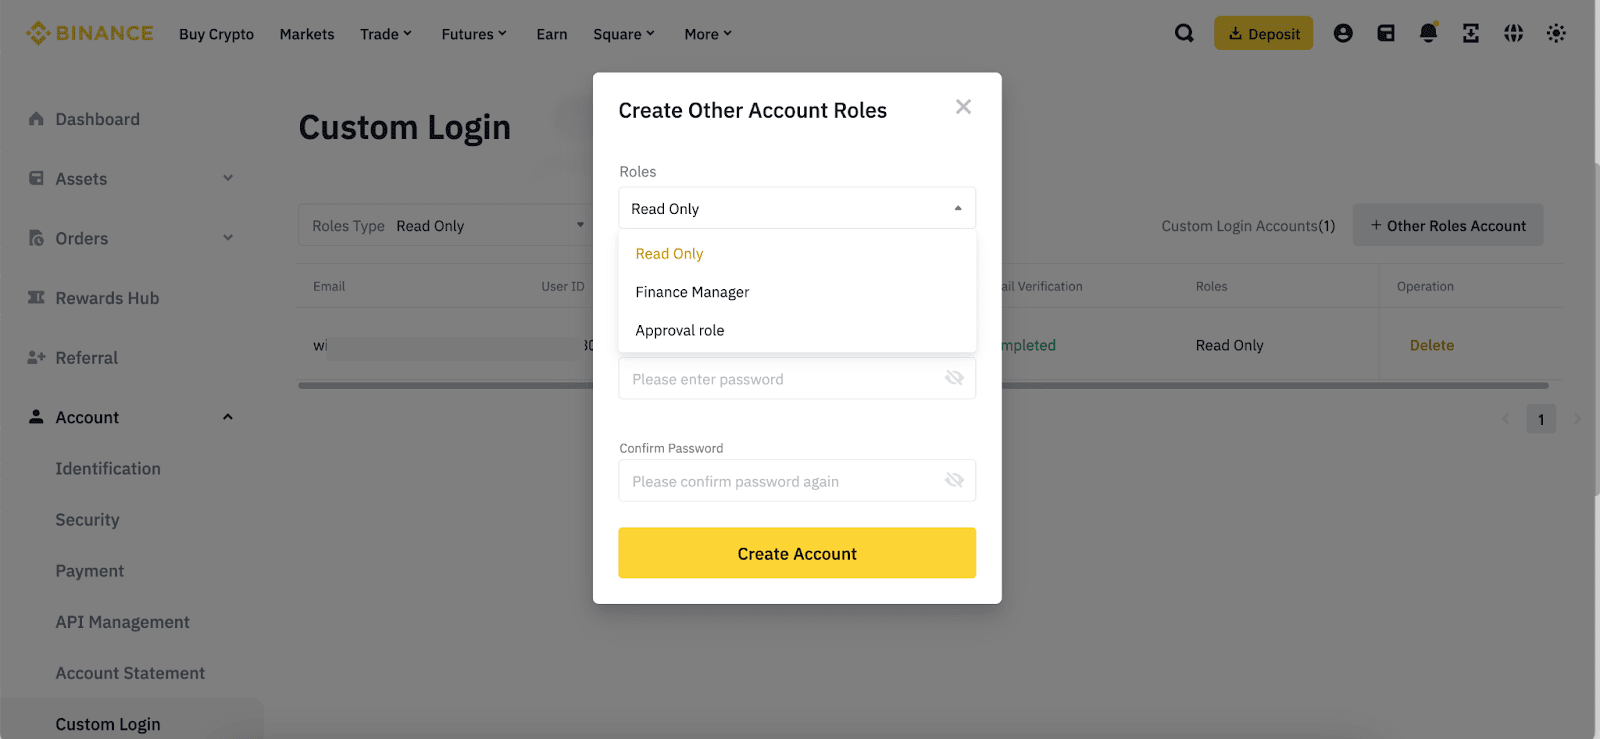Image resolution: width=1600 pixels, height=739 pixels.
Task: Switch theme with the sun icon
Action: pyautogui.click(x=1556, y=33)
